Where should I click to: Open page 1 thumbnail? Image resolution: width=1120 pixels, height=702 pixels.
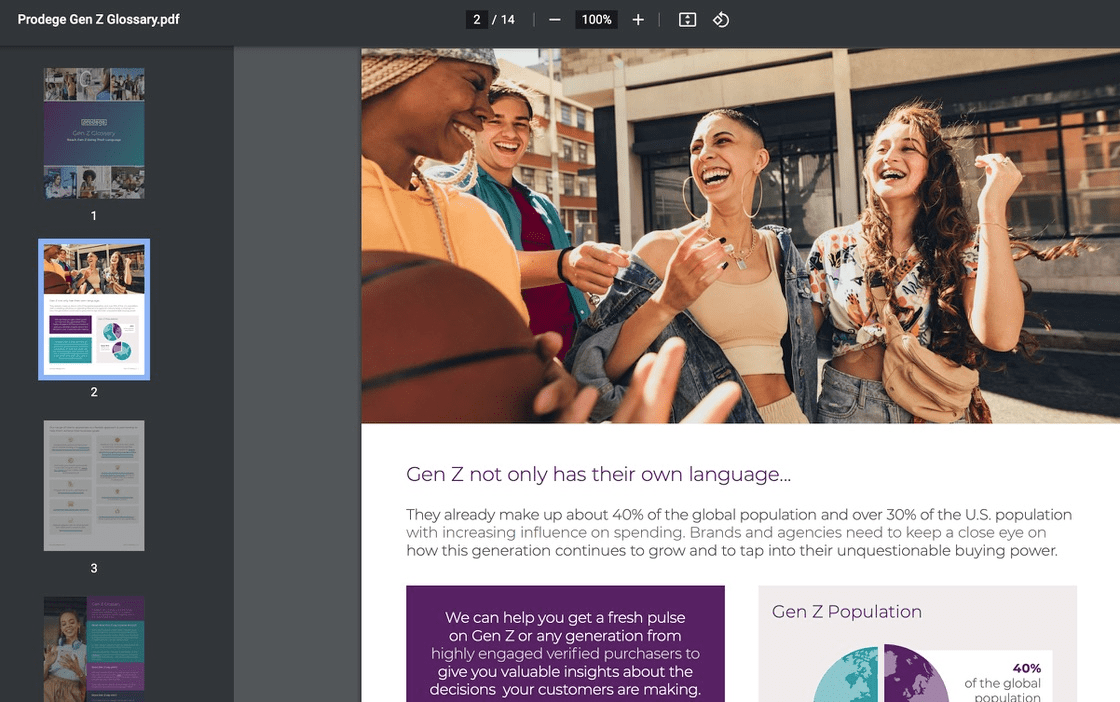point(94,134)
